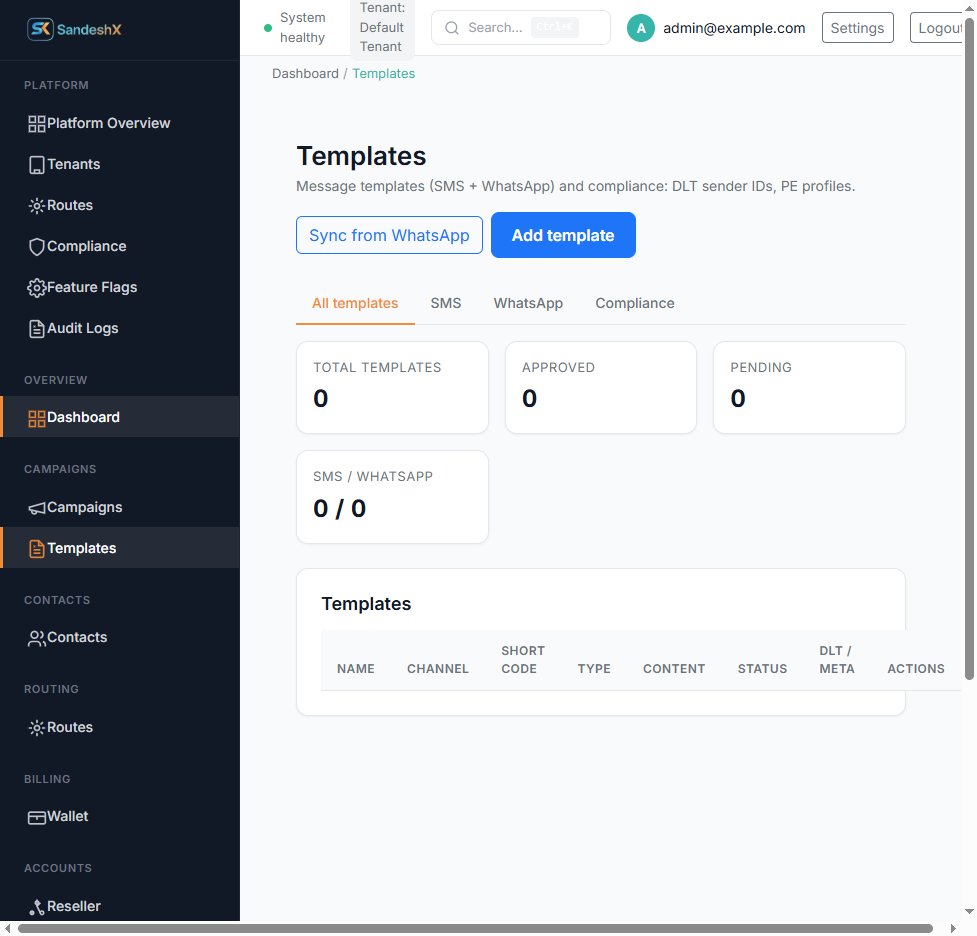Image resolution: width=977 pixels, height=936 pixels.
Task: Click the Feature Flags gear icon
Action: [37, 288]
